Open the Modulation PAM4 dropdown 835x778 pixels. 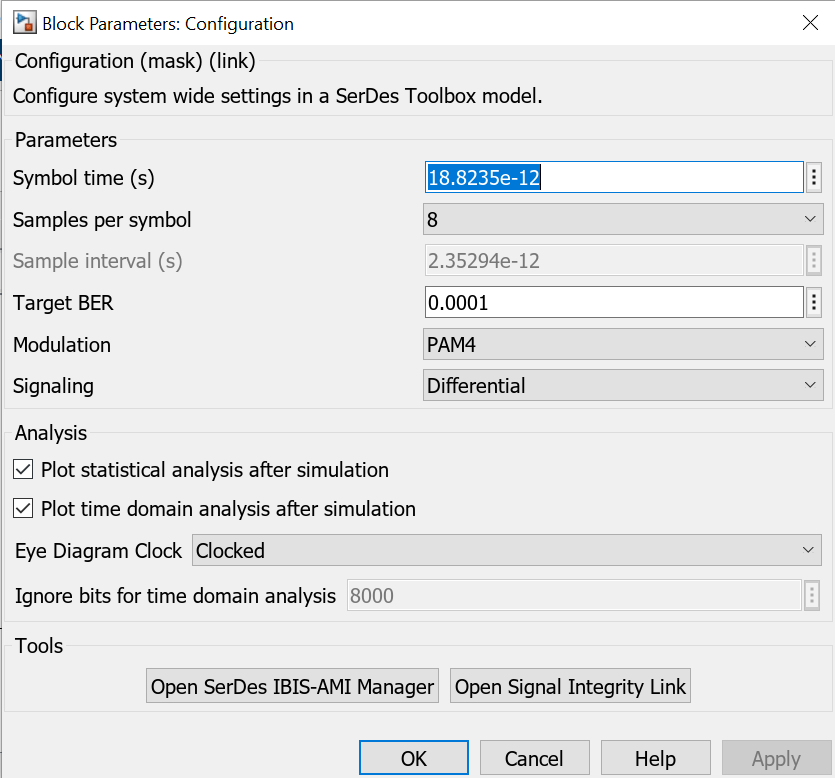(x=623, y=345)
